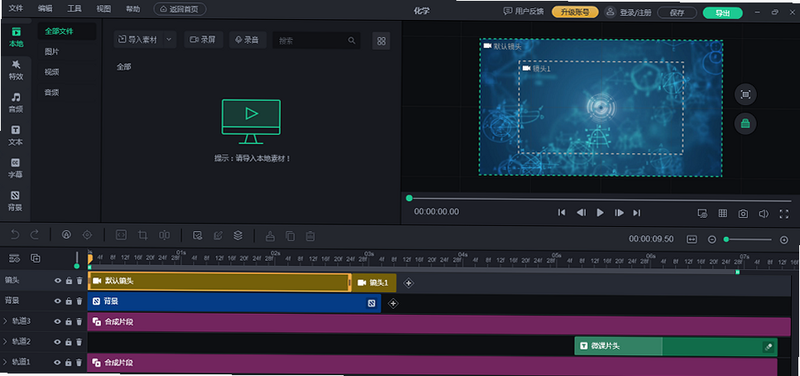This screenshot has width=800, height=376.
Task: Click the preview playback progress bar handle
Action: pos(409,198)
